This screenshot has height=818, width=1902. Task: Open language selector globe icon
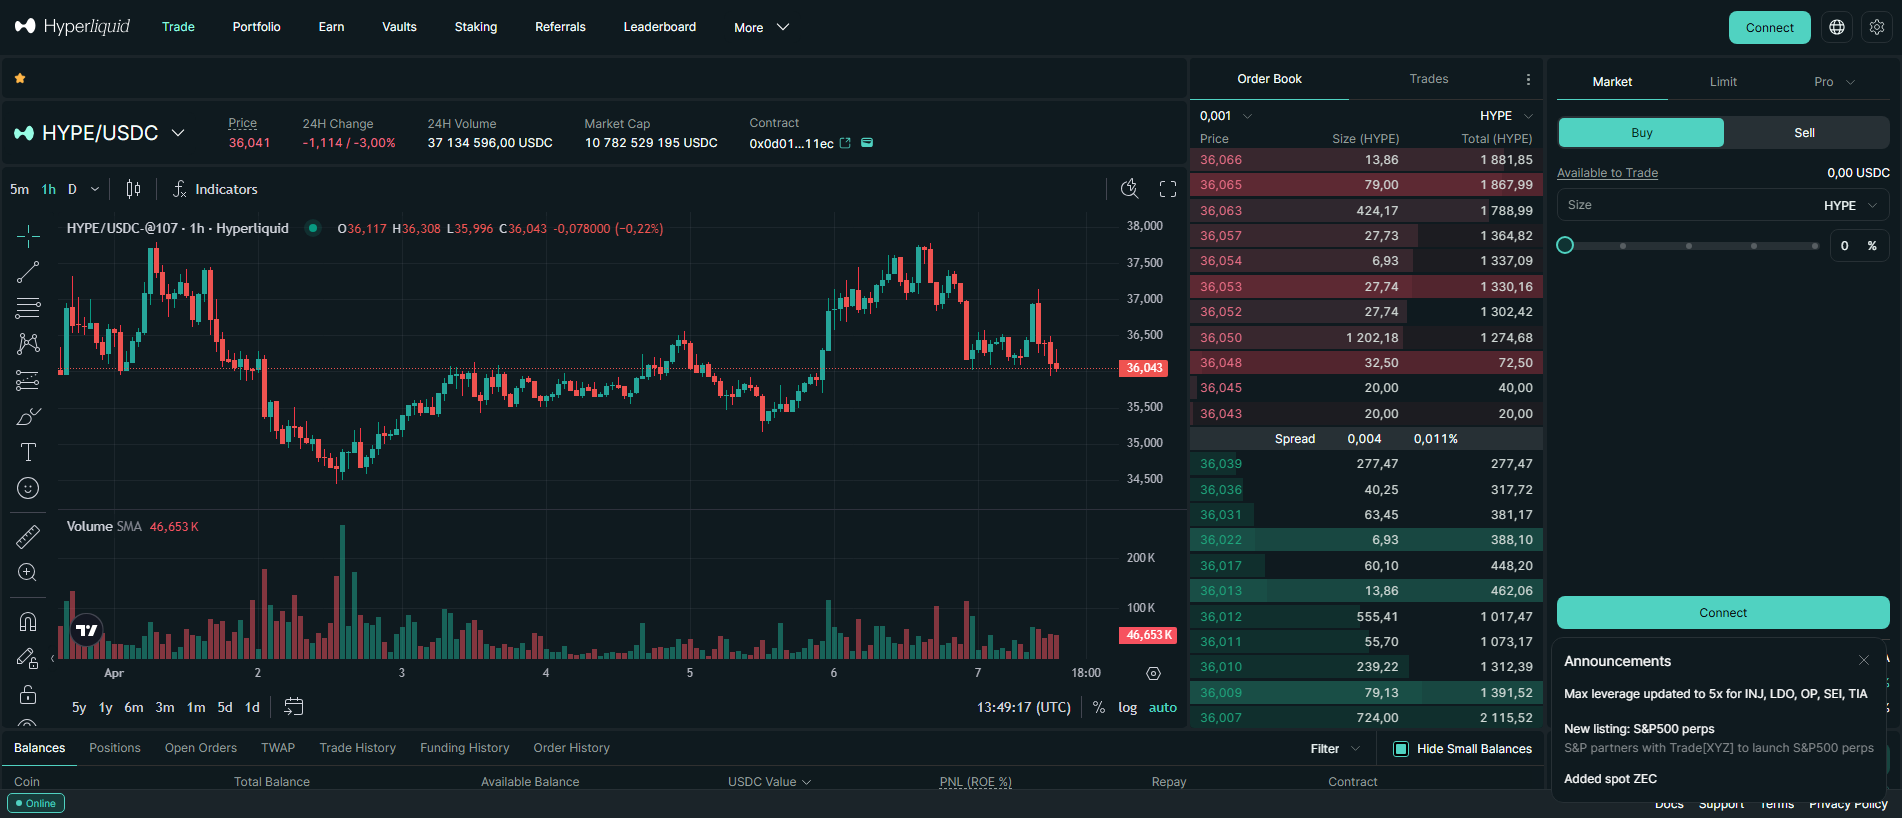(1837, 27)
